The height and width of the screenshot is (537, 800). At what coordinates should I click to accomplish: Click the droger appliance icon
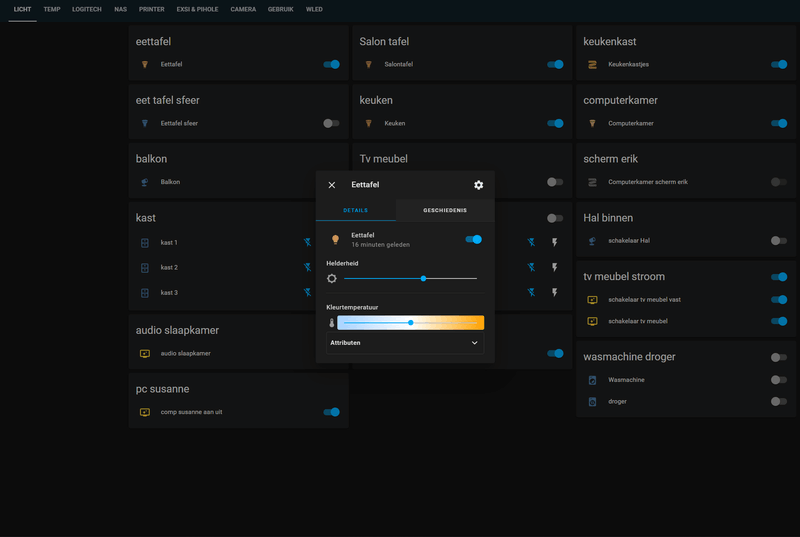[592, 401]
